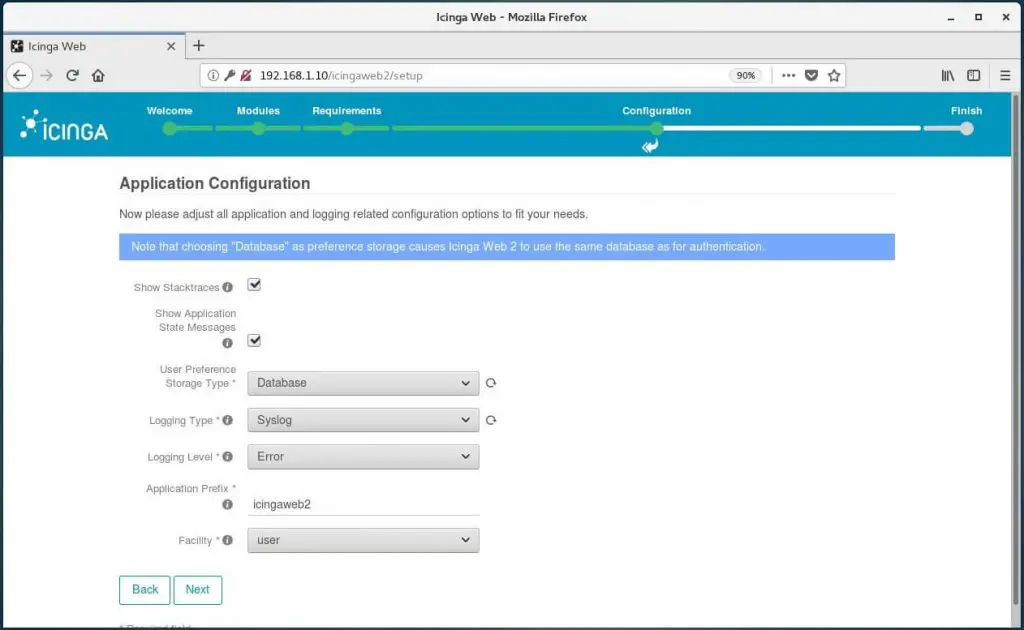
Task: Minimize the Firefox window
Action: click(x=951, y=18)
